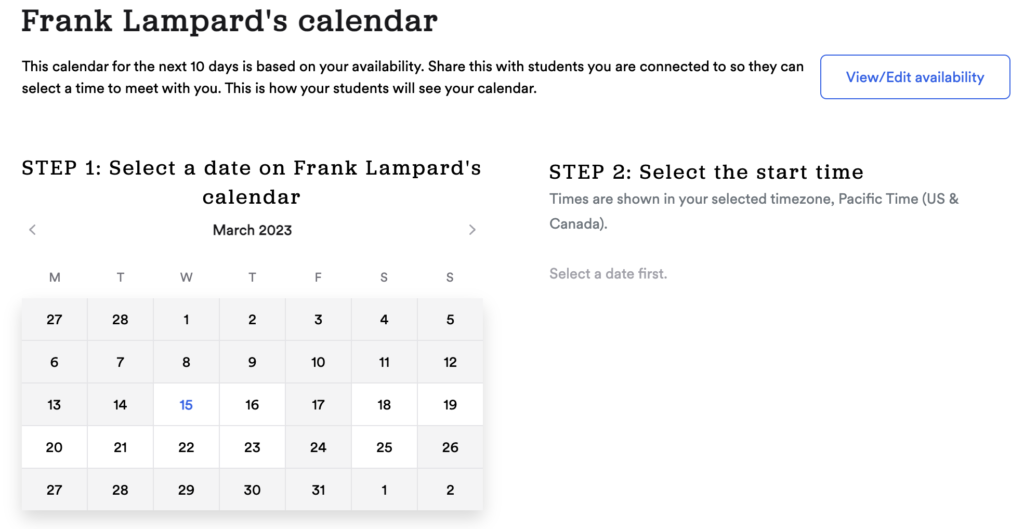The width and height of the screenshot is (1024, 529).
Task: Click March 31 date cell
Action: (318, 490)
